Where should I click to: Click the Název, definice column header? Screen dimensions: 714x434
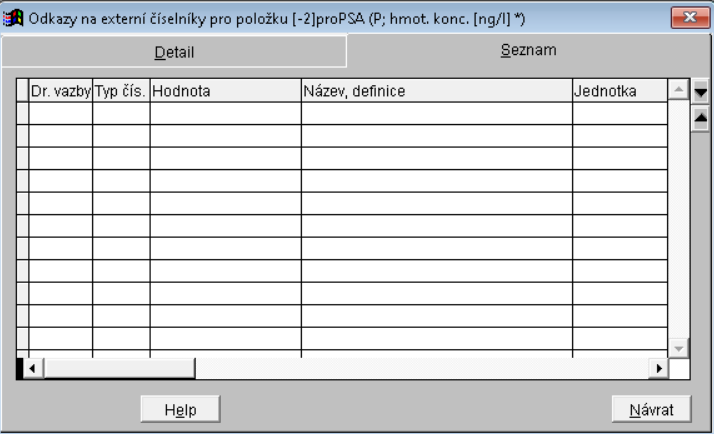[x=436, y=91]
